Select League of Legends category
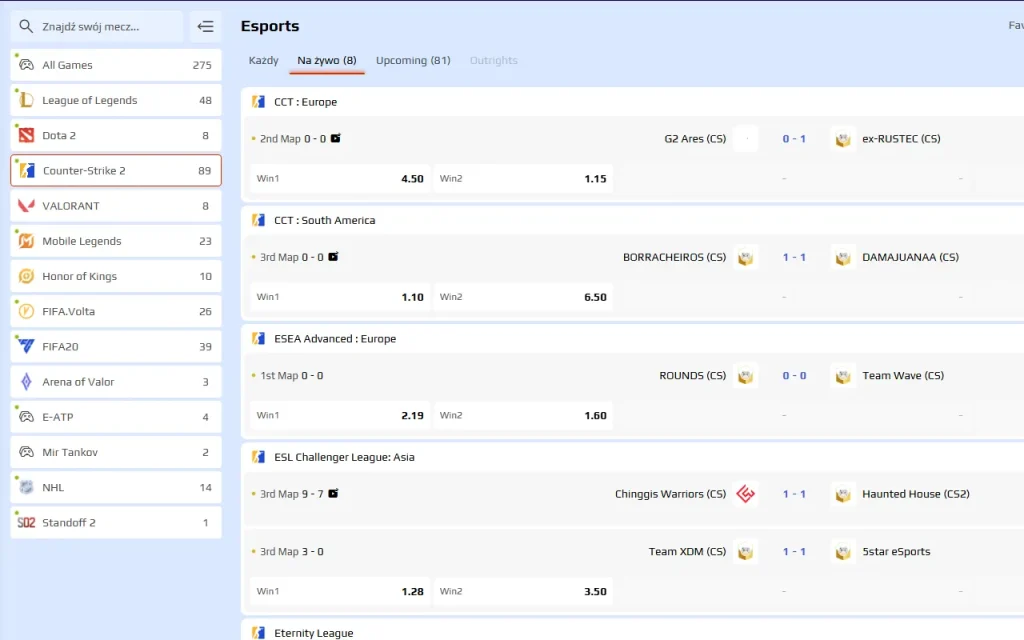This screenshot has width=1024, height=640. point(116,100)
